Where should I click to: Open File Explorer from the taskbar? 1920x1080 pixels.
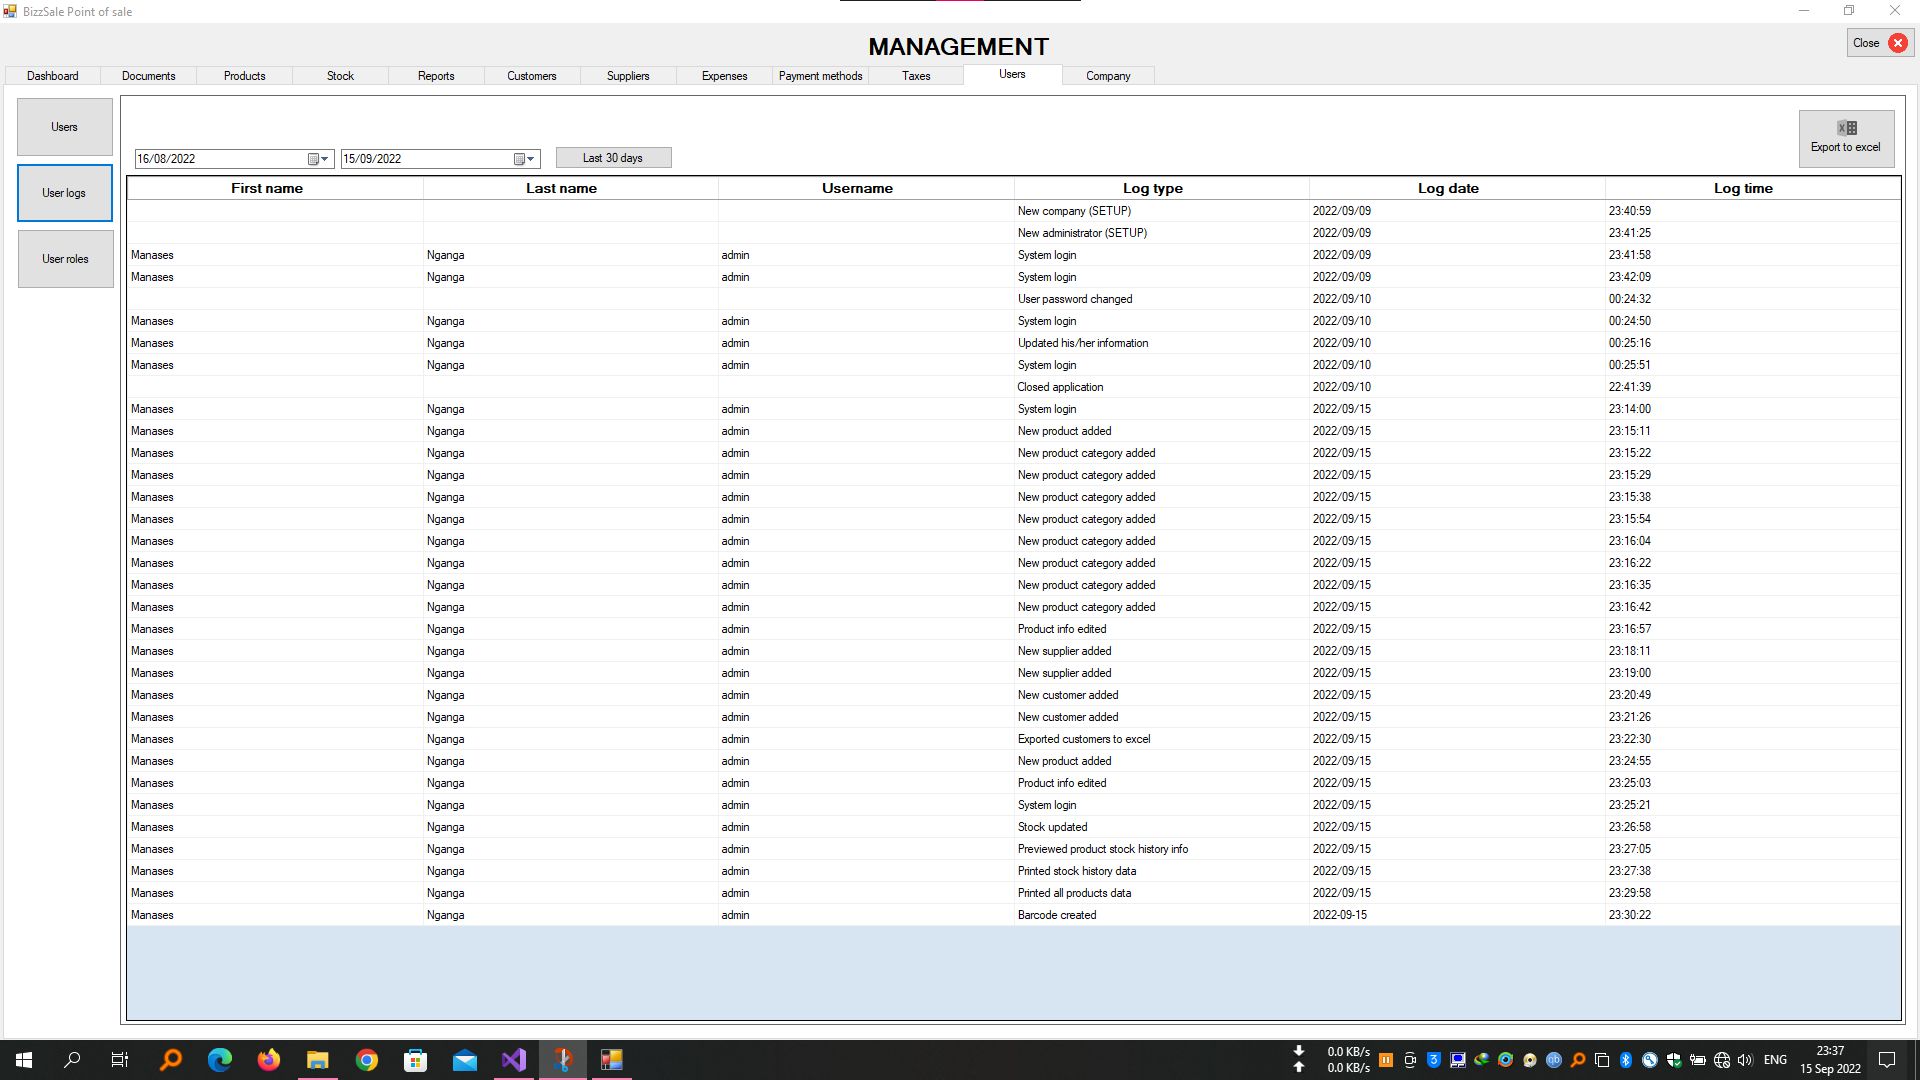click(x=318, y=1060)
